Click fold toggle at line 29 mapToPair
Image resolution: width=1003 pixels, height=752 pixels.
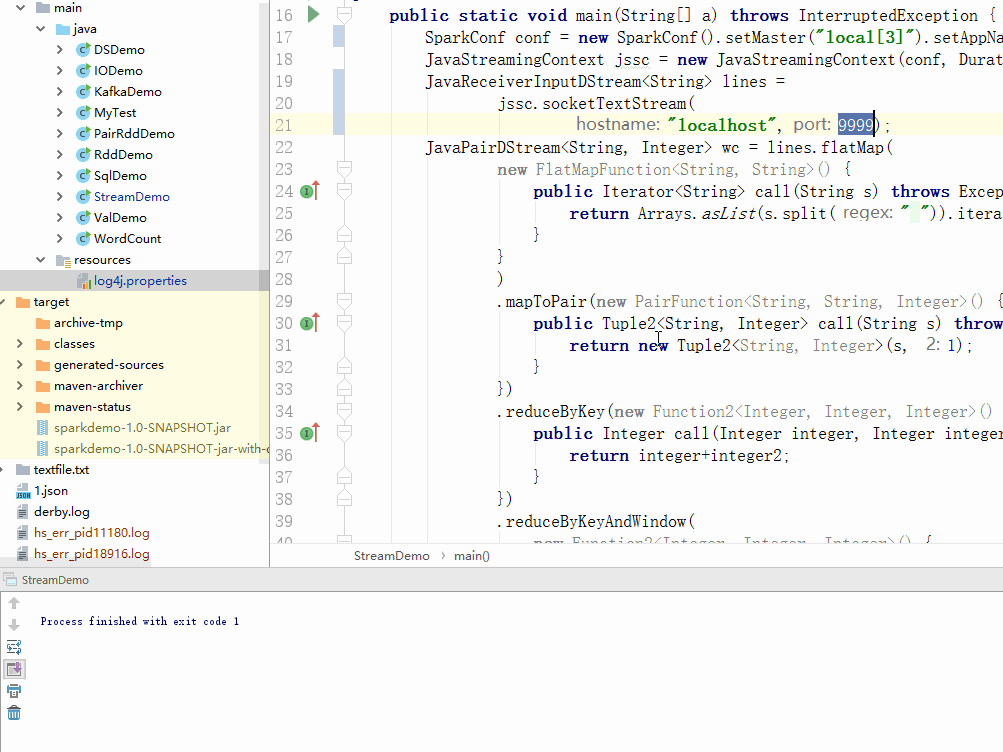pos(344,301)
